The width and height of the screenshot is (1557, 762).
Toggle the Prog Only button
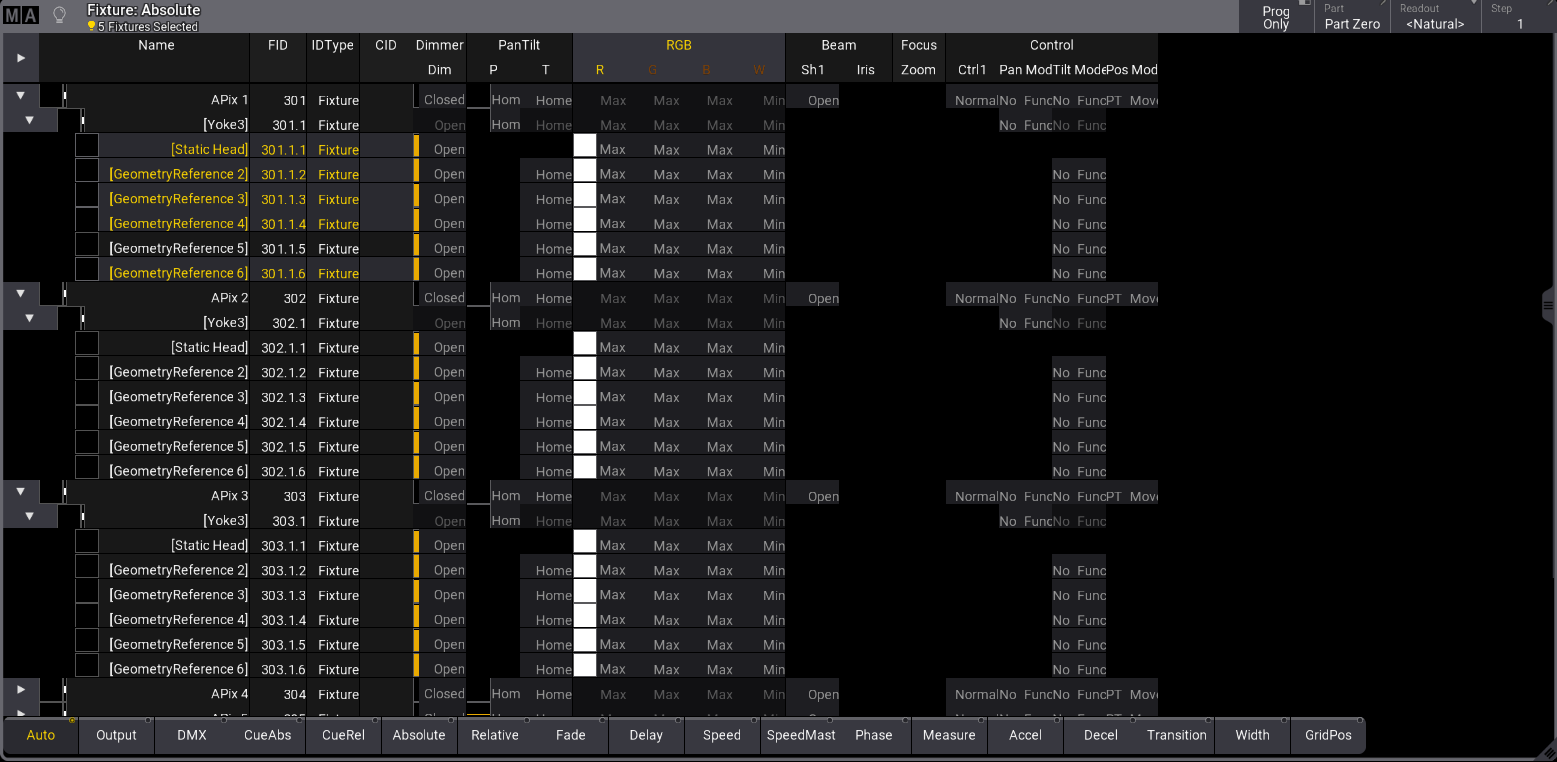point(1275,17)
